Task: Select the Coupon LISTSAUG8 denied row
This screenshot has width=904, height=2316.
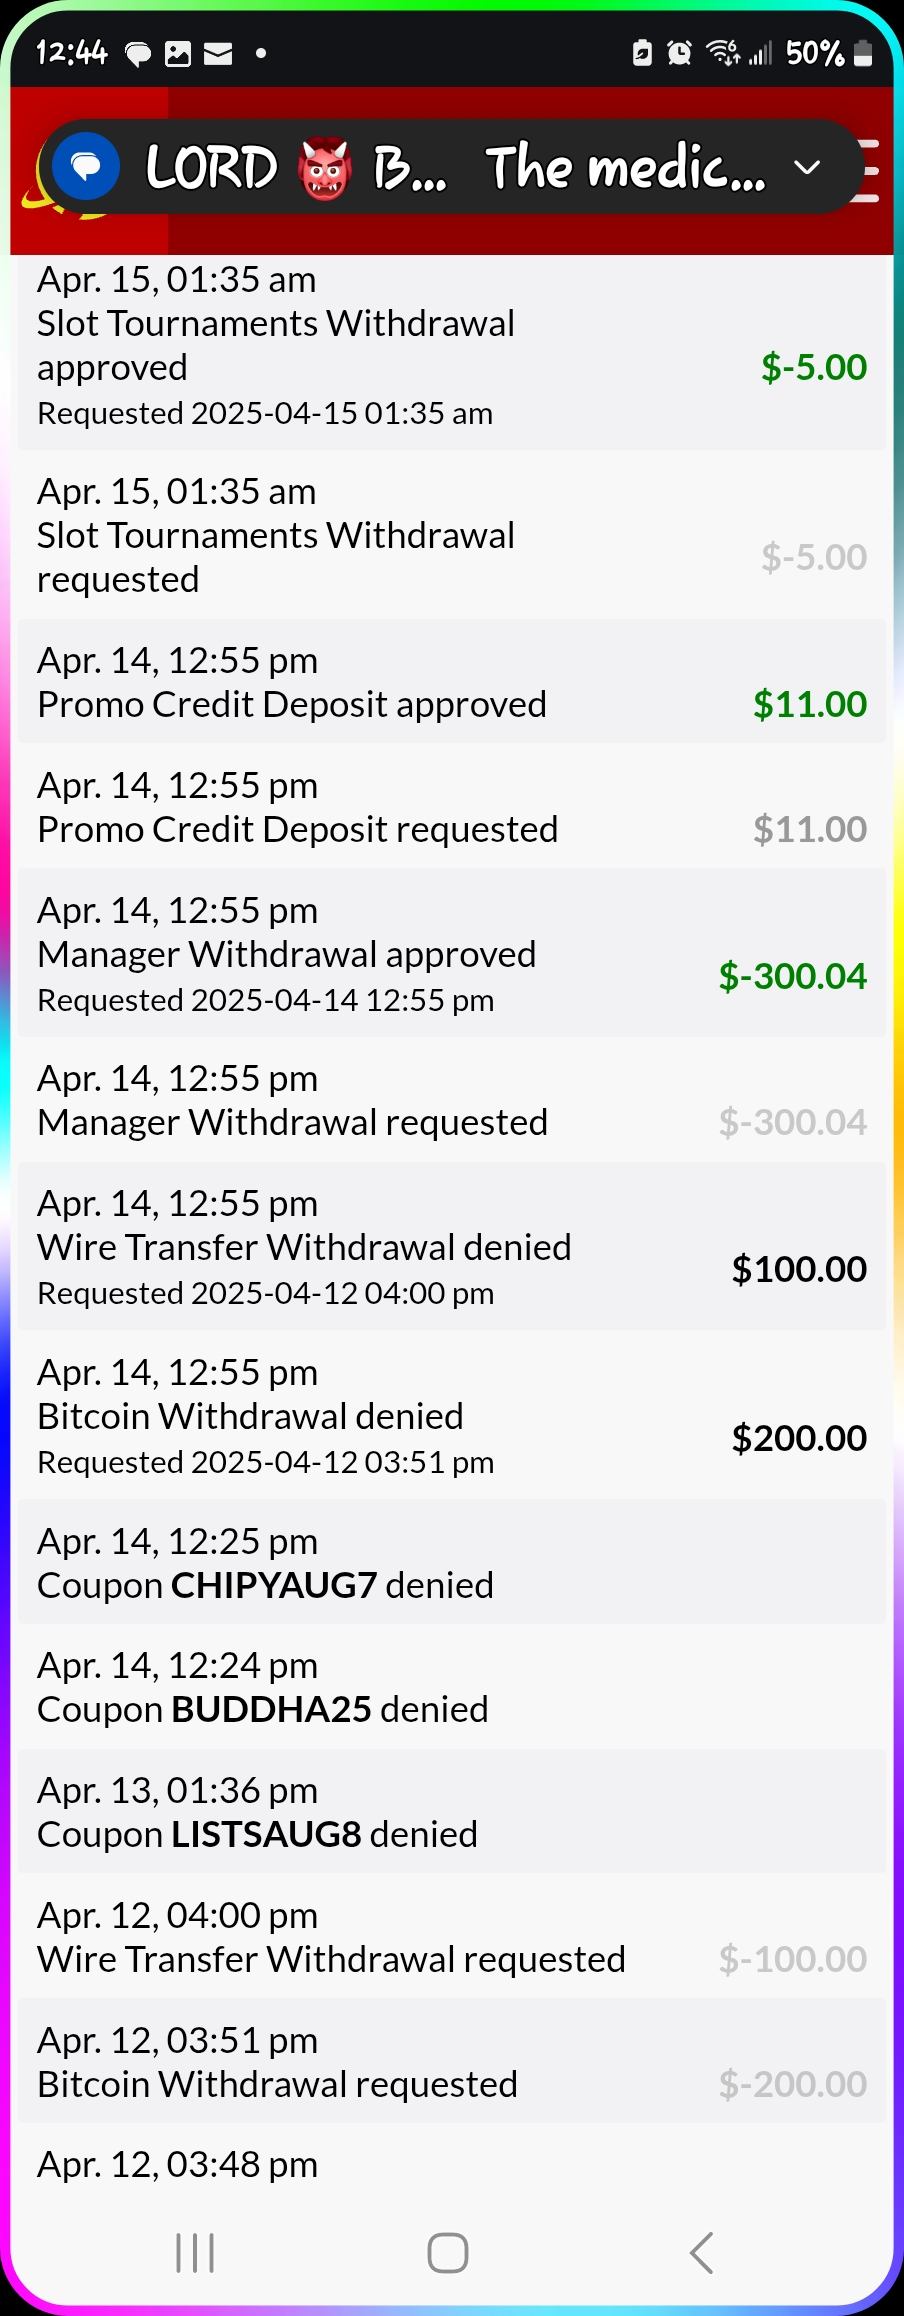Action: point(450,1812)
